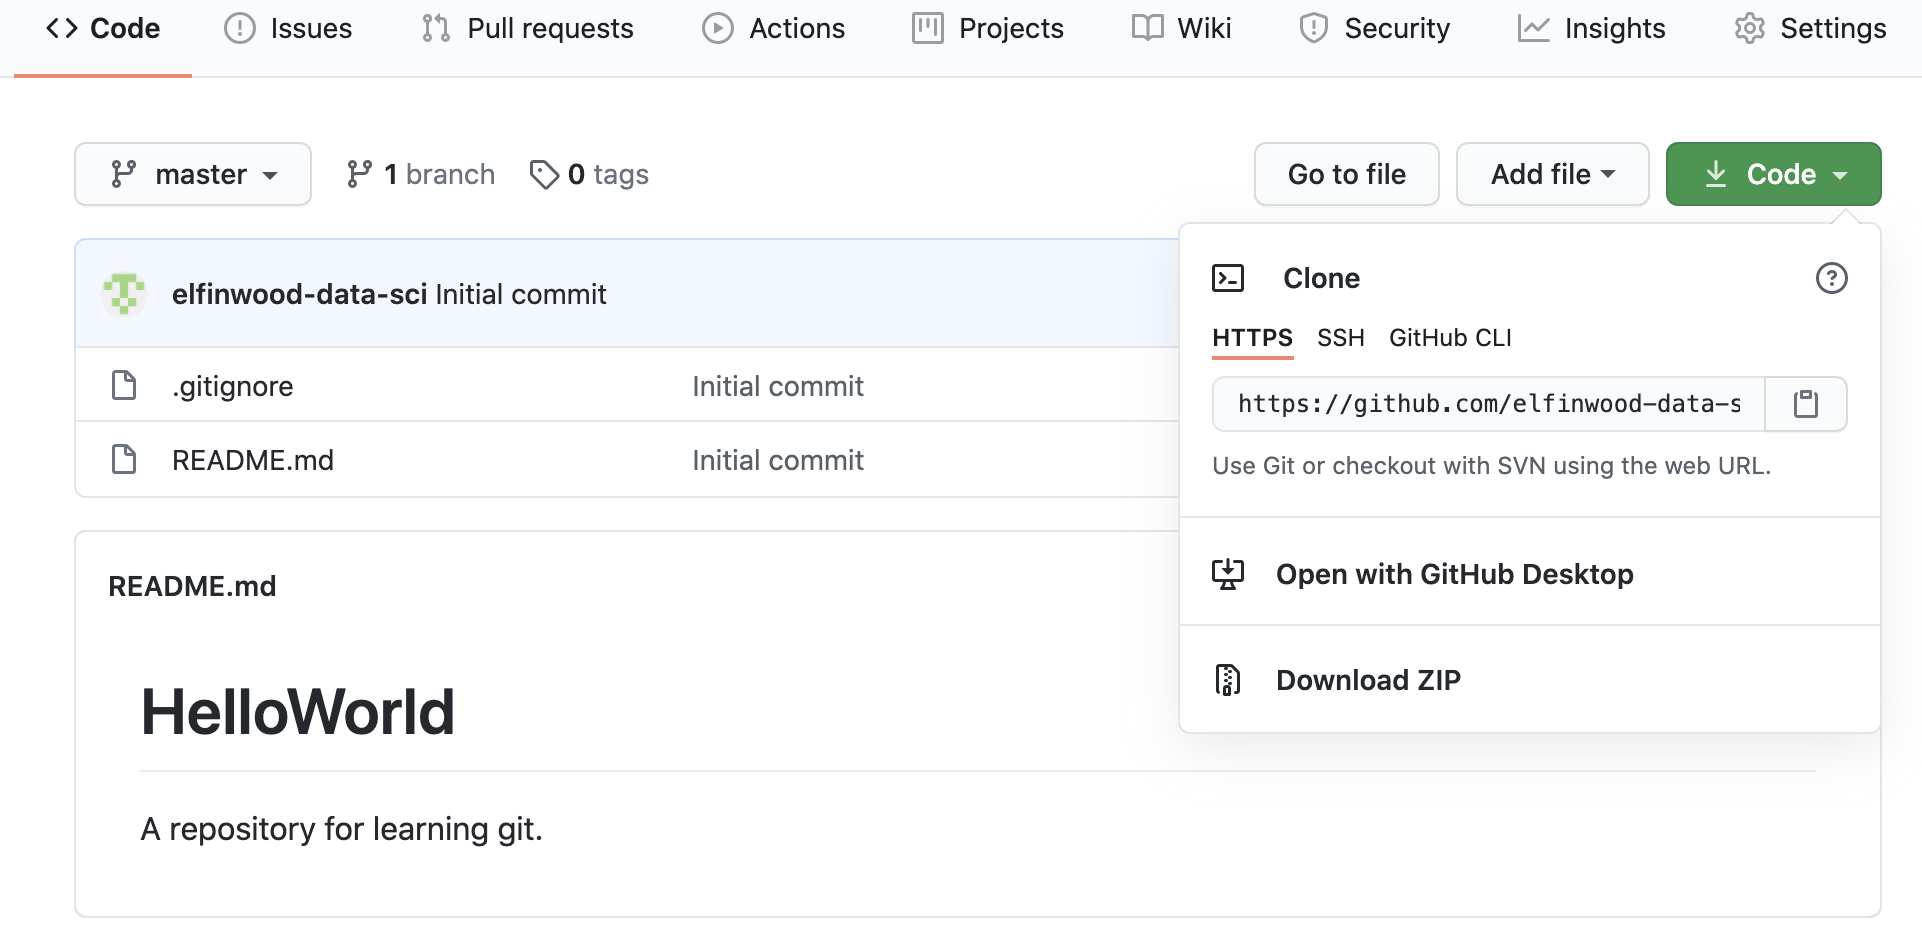The width and height of the screenshot is (1922, 944).
Task: Switch to the SSH clone tab
Action: (x=1340, y=338)
